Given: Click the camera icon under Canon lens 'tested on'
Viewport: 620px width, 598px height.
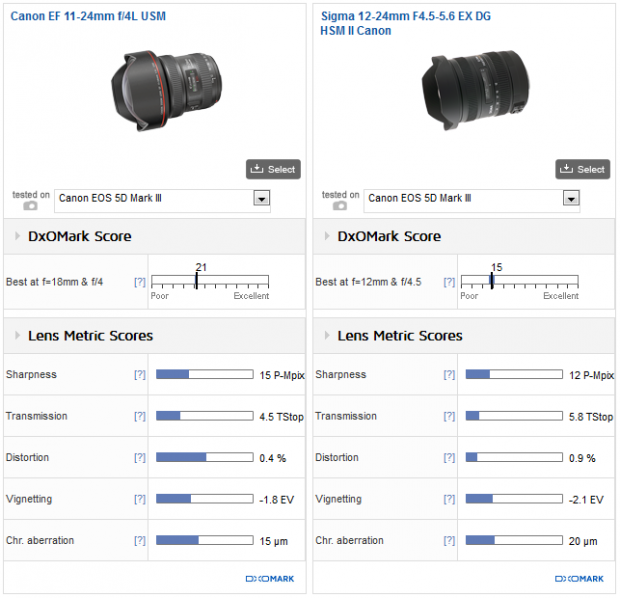Looking at the screenshot, I should [30, 206].
